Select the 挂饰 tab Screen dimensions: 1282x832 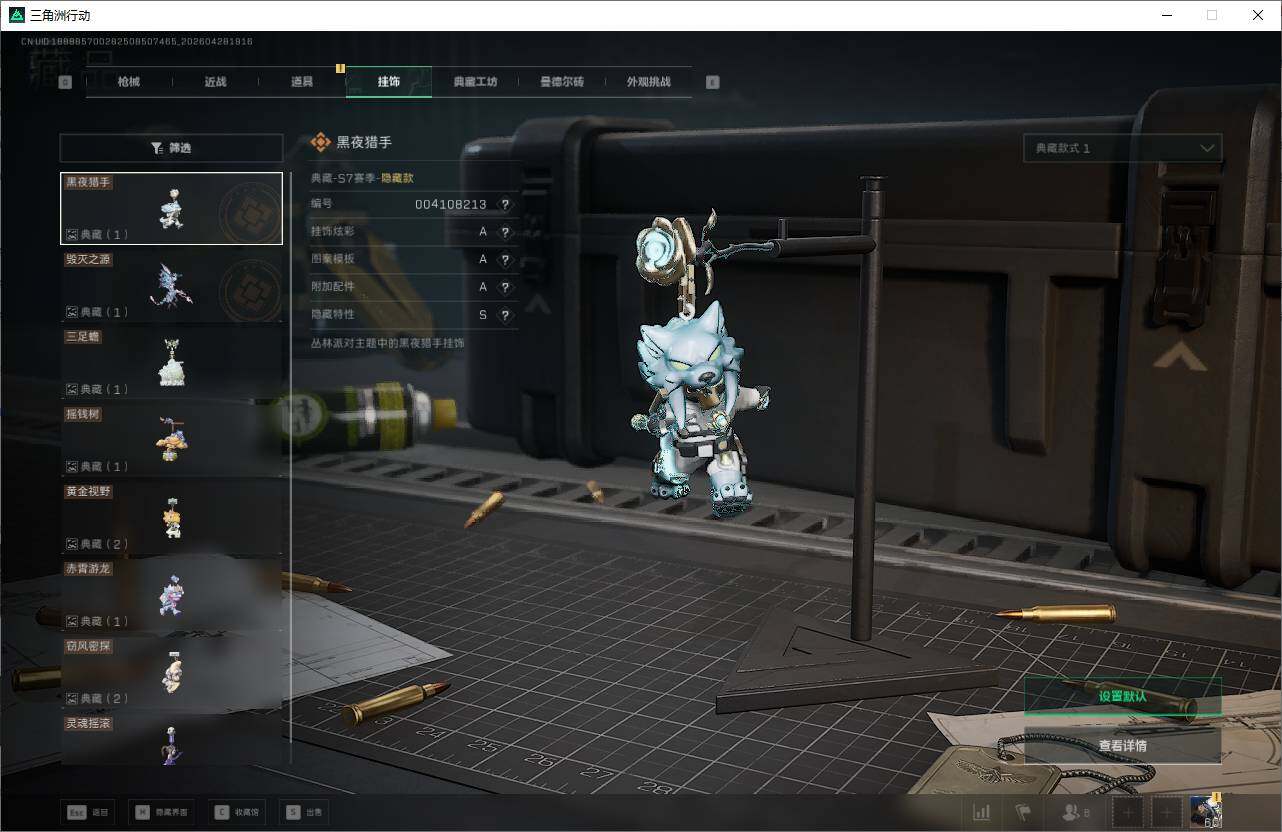pyautogui.click(x=389, y=82)
